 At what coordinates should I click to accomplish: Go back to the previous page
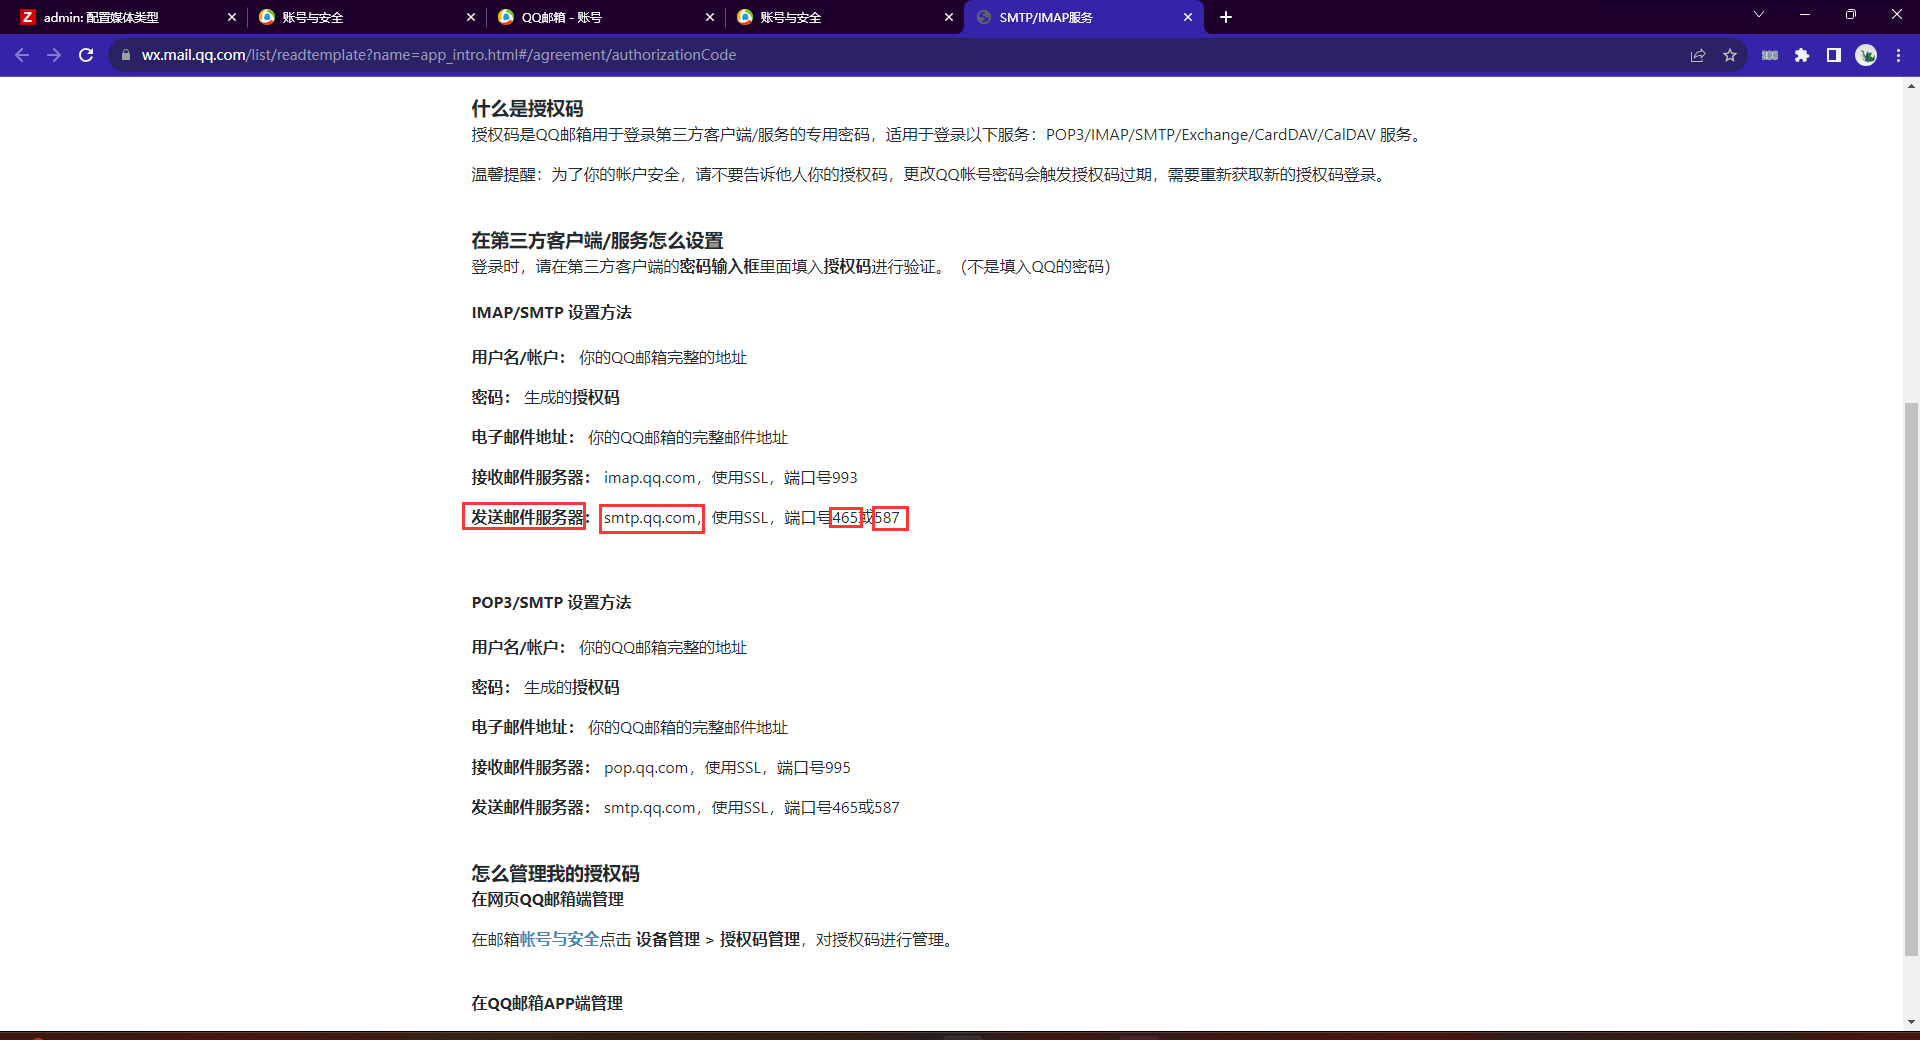(x=22, y=55)
